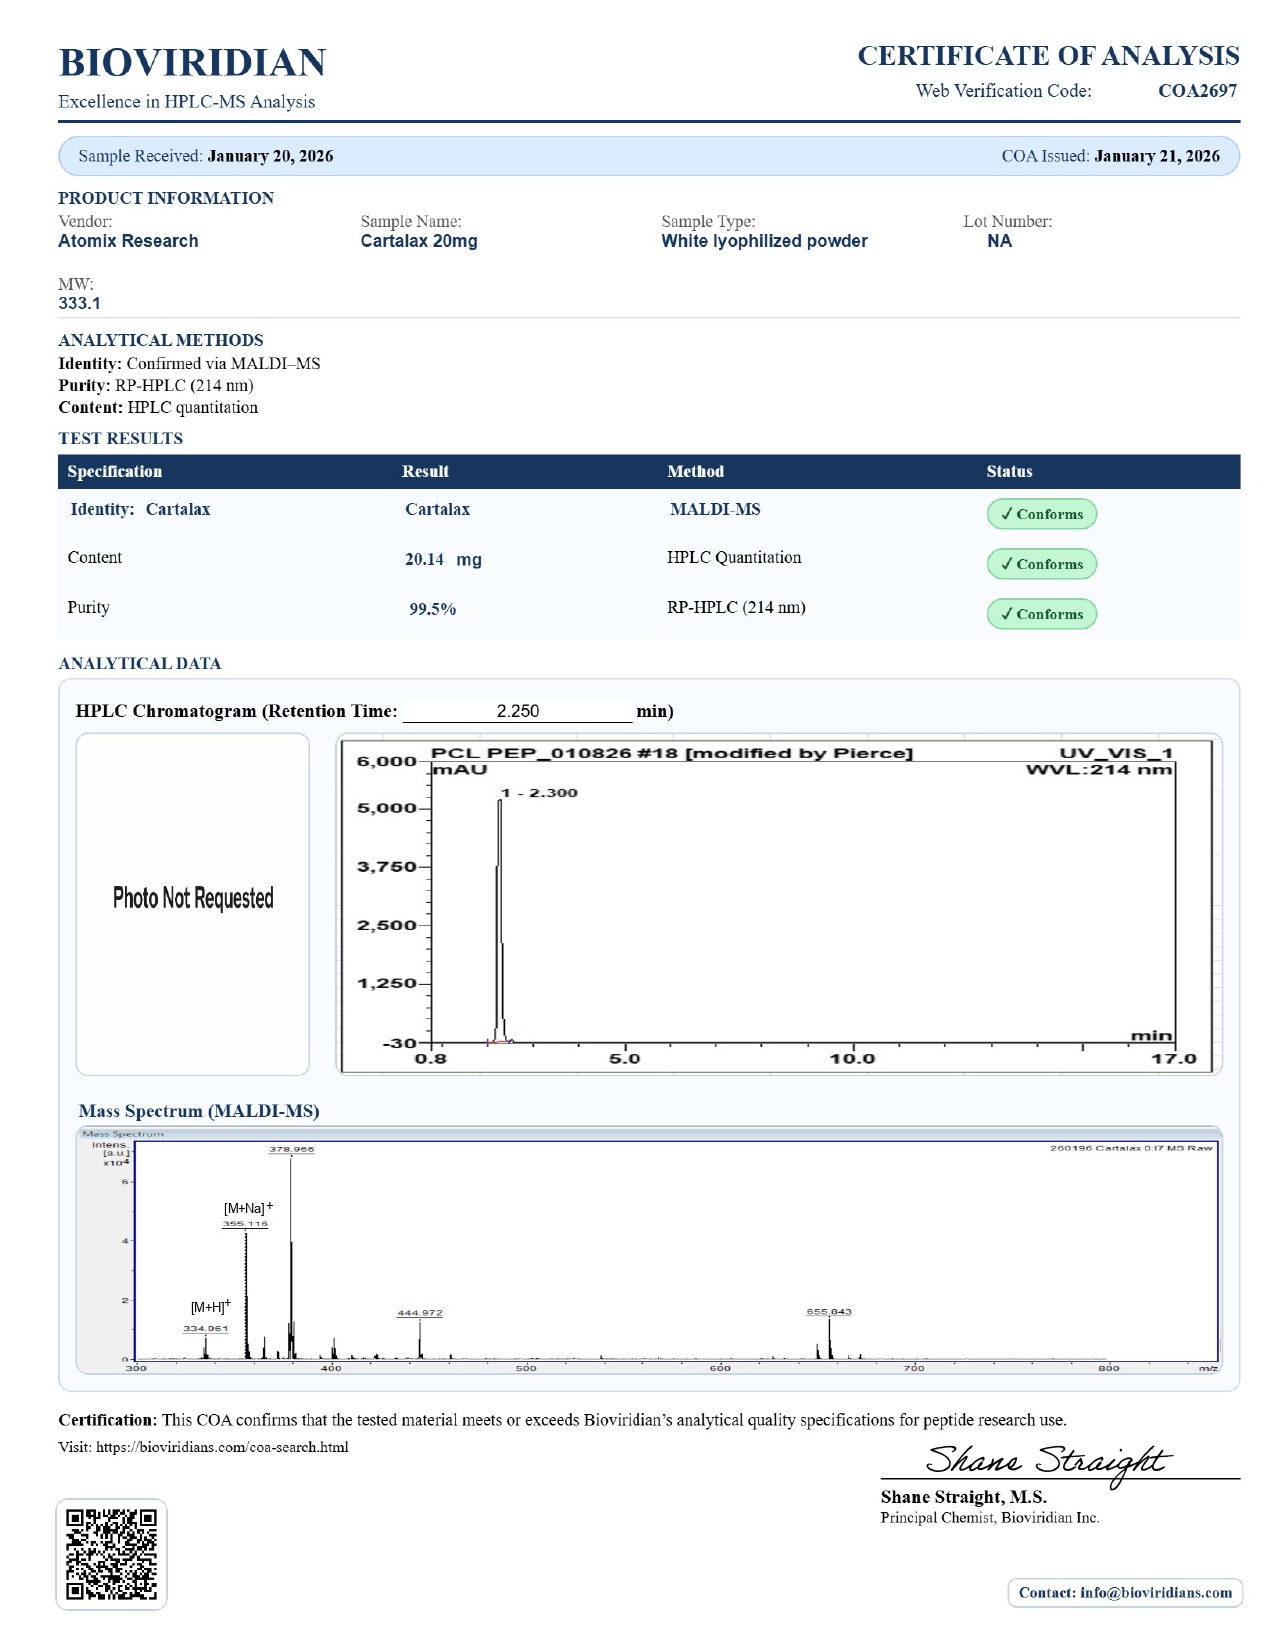Click the Method column header
Image resolution: width=1275 pixels, height=1650 pixels.
[695, 472]
